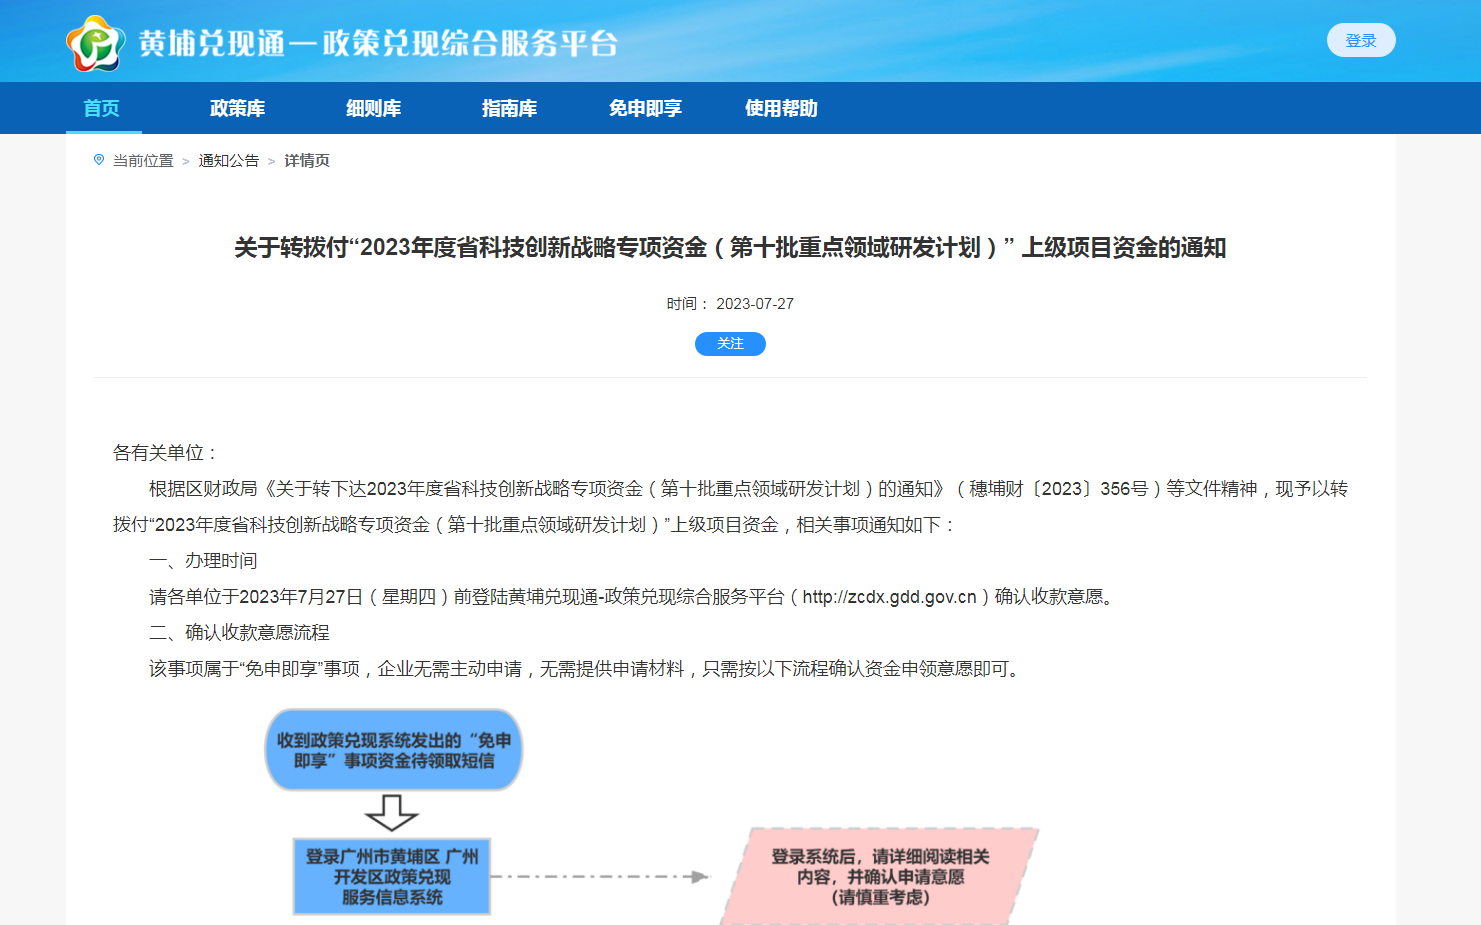
Task: Click the notice headline about 2023年度省科技创新战略专项资金
Action: coord(730,247)
